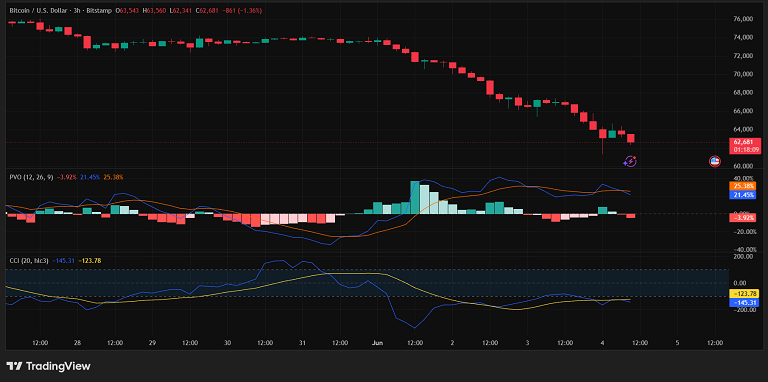Click the US flag economic event icon
The width and height of the screenshot is (768, 382).
pyautogui.click(x=715, y=161)
